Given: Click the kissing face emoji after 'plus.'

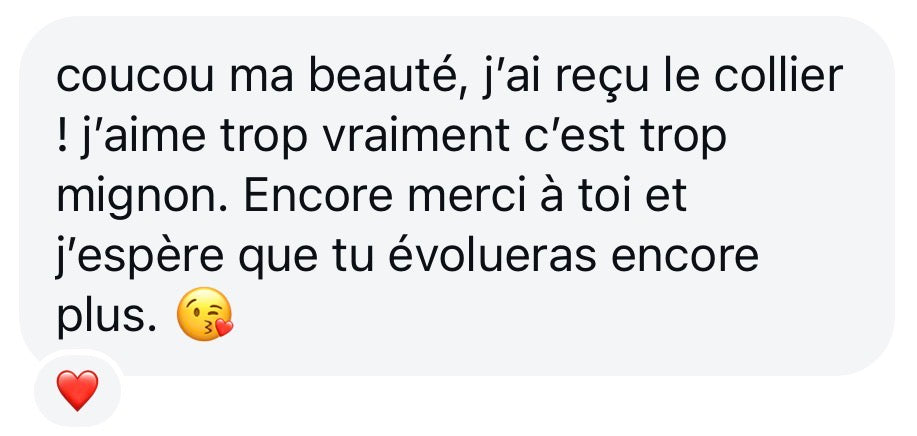Looking at the screenshot, I should [x=205, y=314].
